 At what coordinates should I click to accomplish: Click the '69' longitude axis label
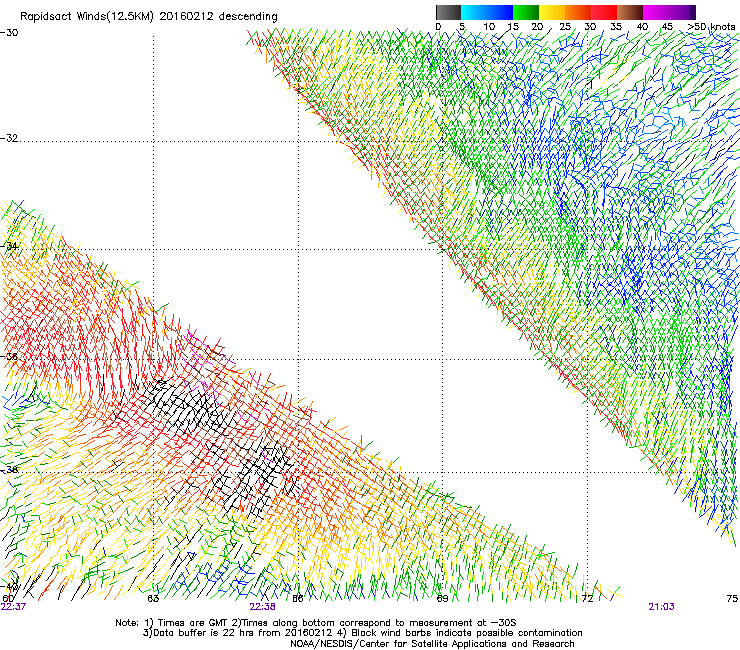point(442,599)
